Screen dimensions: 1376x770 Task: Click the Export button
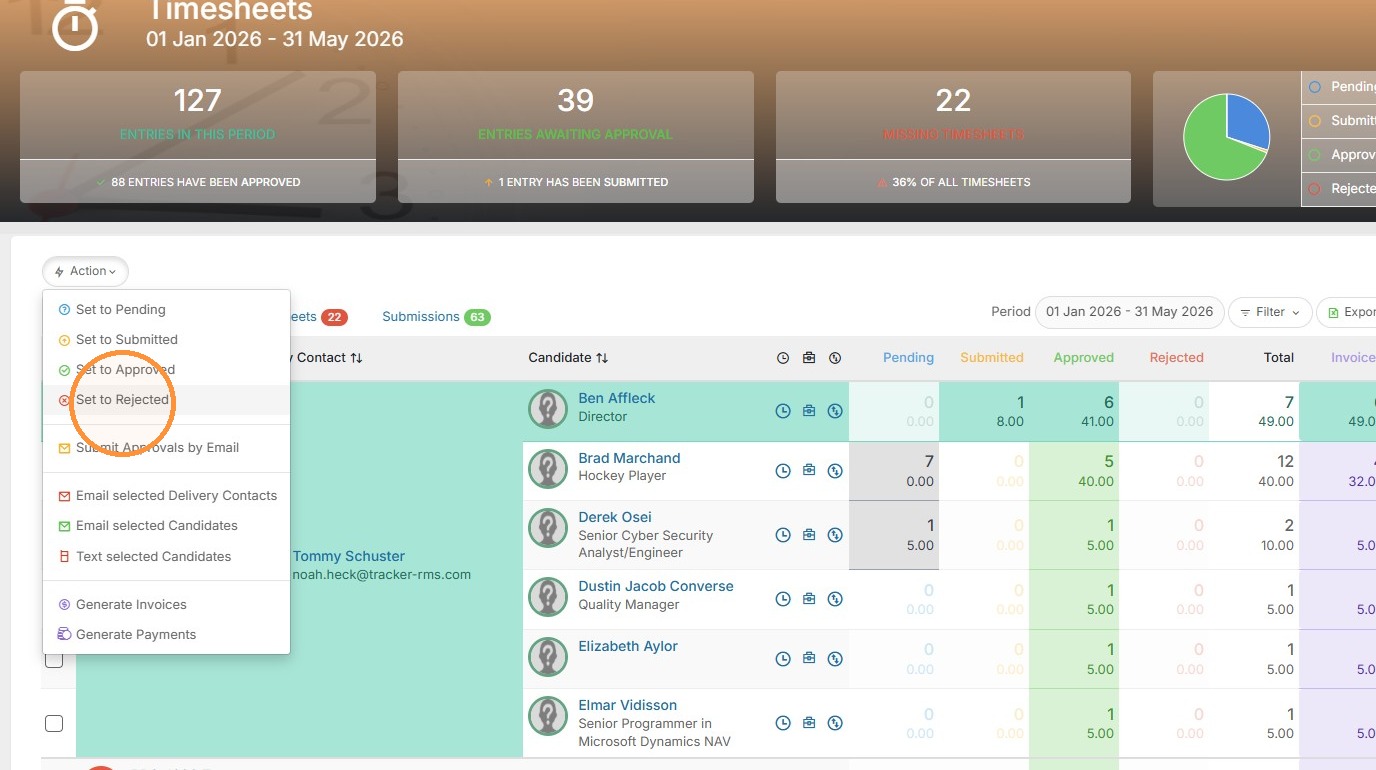coord(1348,312)
